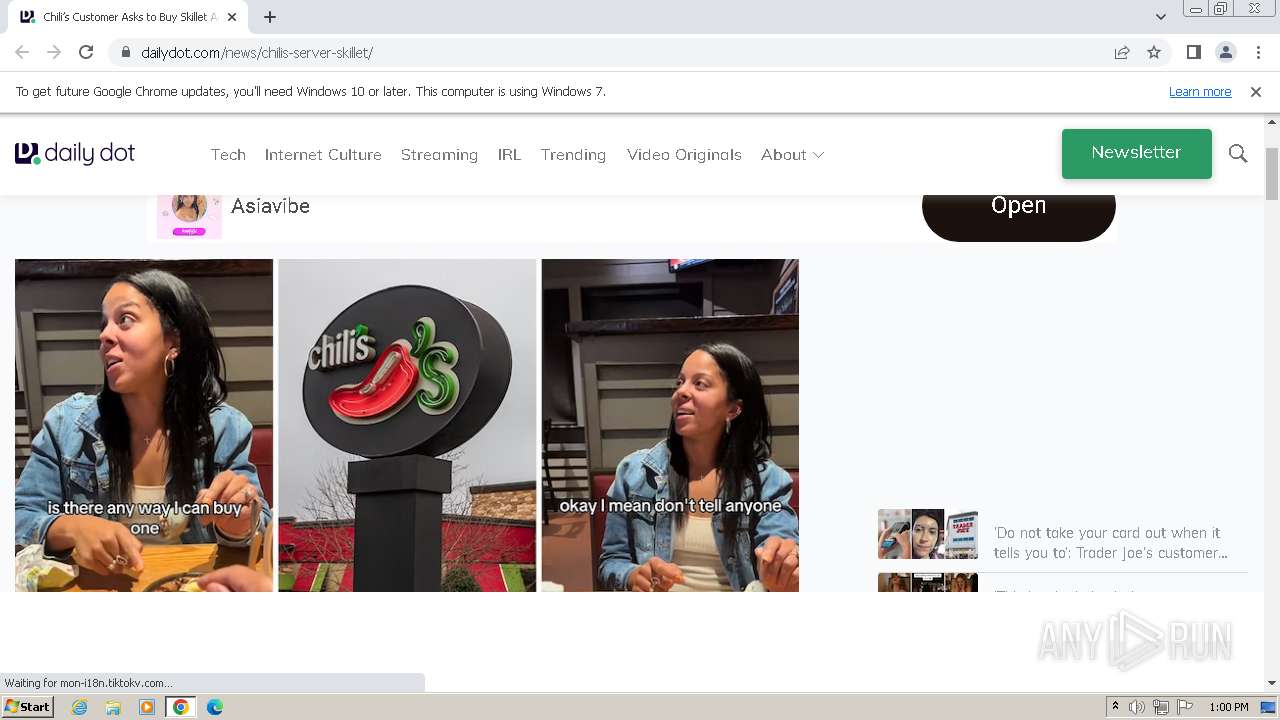Click the browser back arrow
This screenshot has width=1280, height=720.
tap(22, 52)
